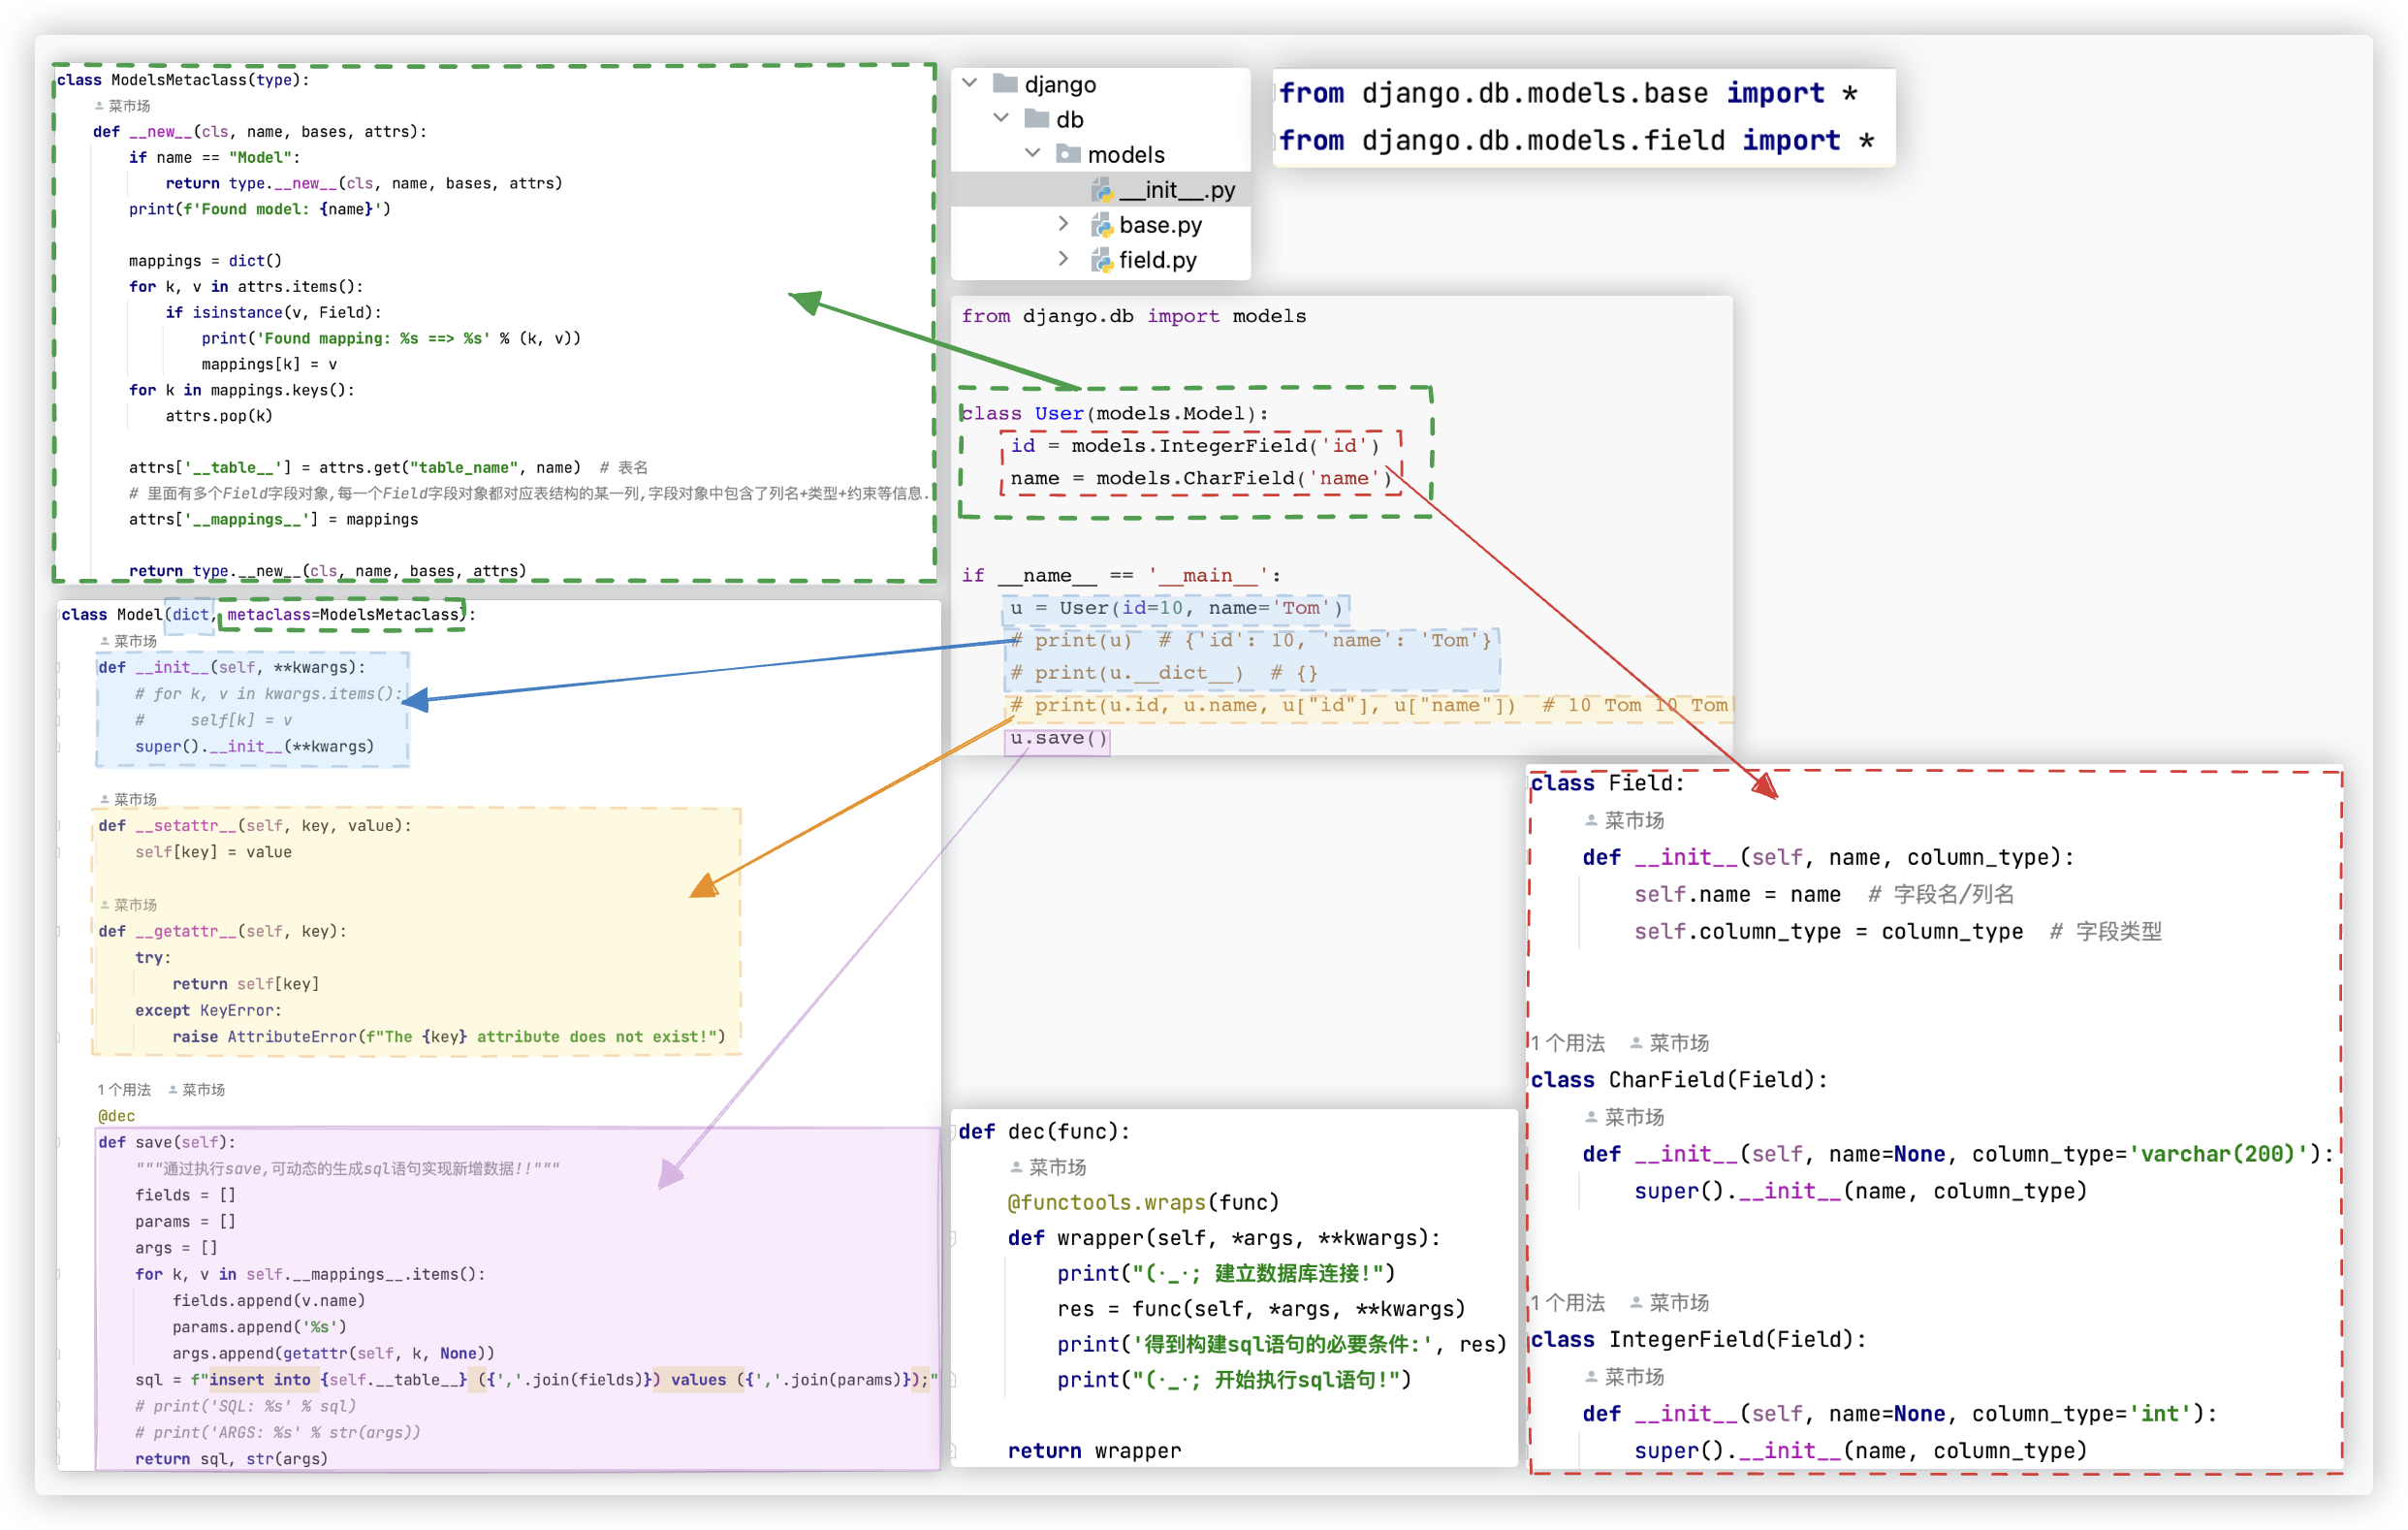Collapse the models package chevron
The height and width of the screenshot is (1530, 2408).
pos(1033,153)
